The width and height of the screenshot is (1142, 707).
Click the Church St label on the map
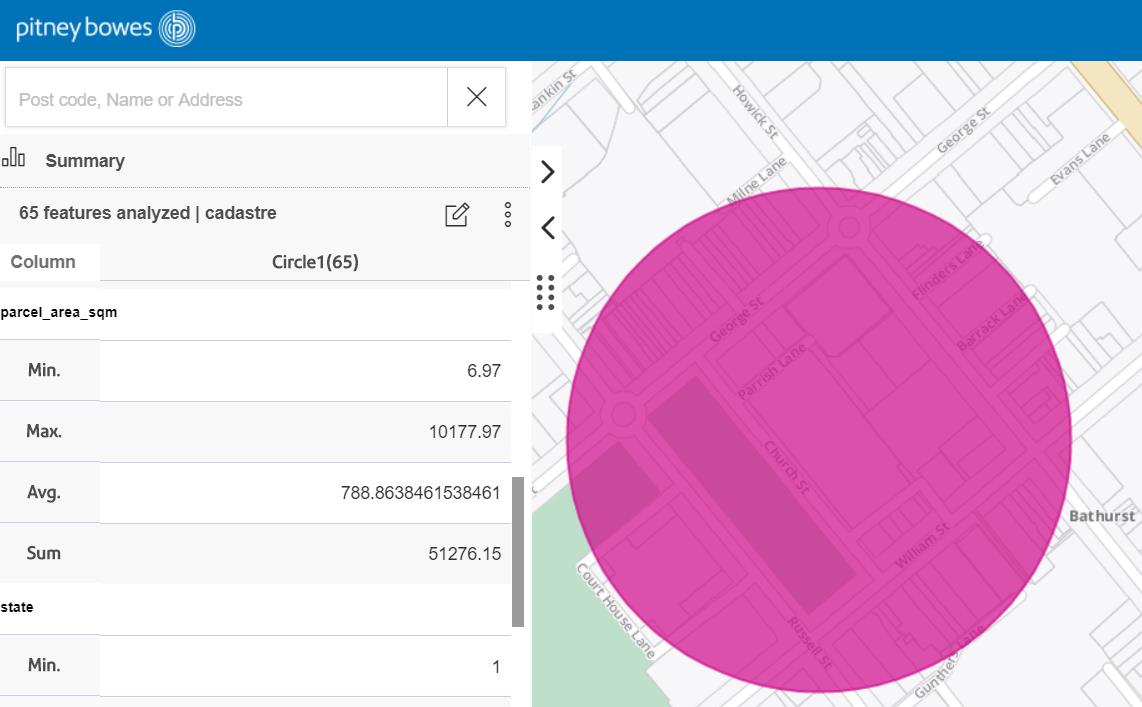click(787, 468)
